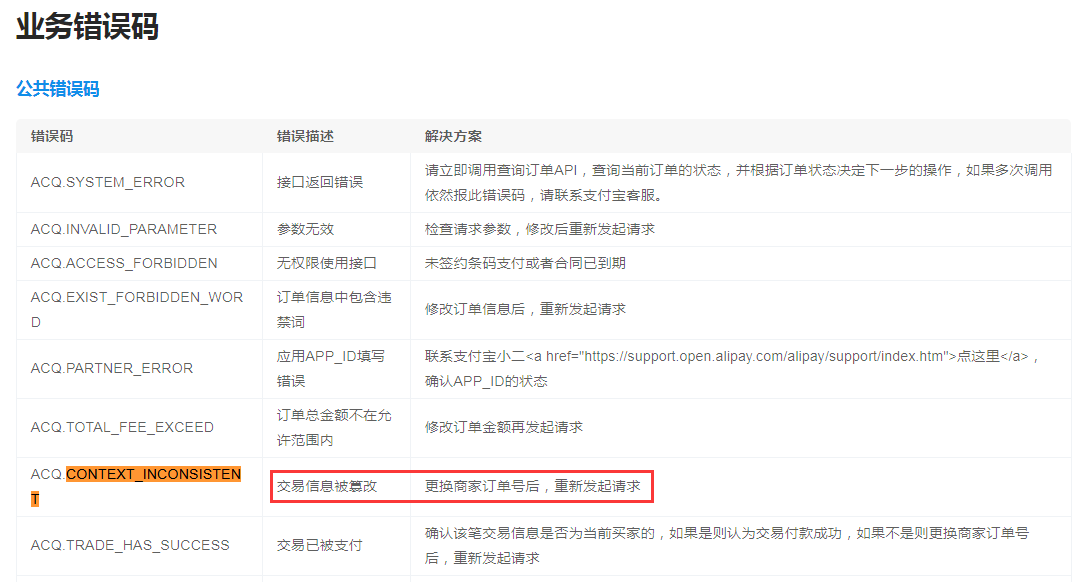Click the solution text starting 确认该笔交易信息

pos(727,545)
